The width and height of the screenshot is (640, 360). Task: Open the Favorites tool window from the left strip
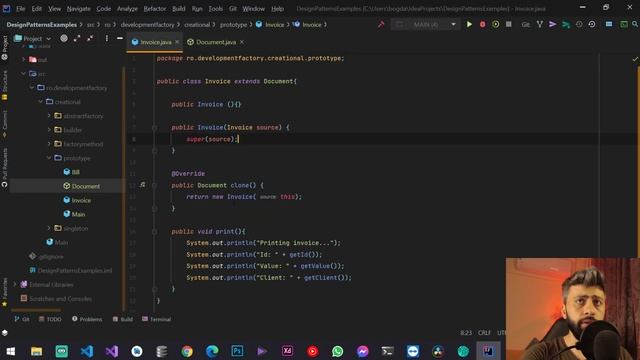pyautogui.click(x=4, y=293)
